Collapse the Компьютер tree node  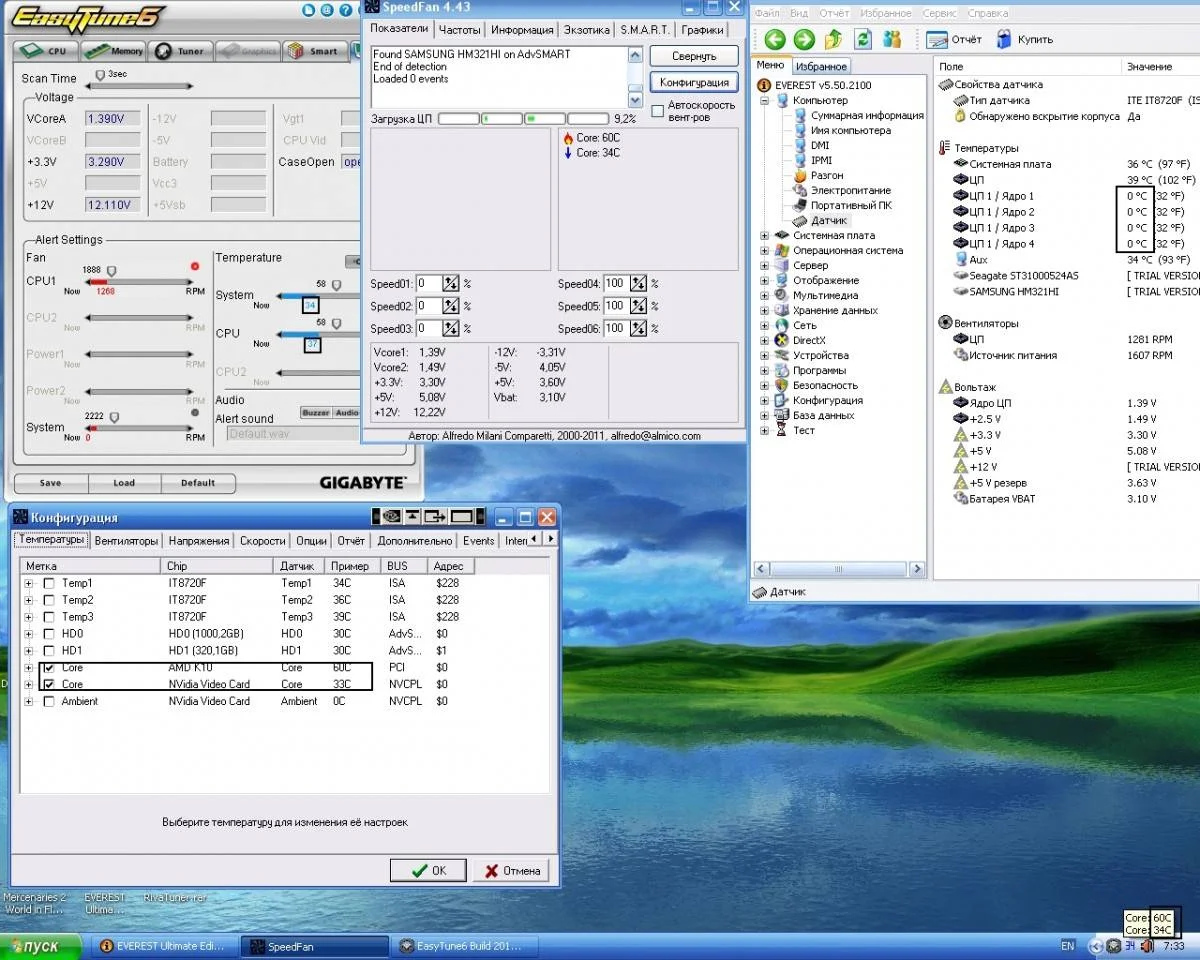click(x=764, y=101)
